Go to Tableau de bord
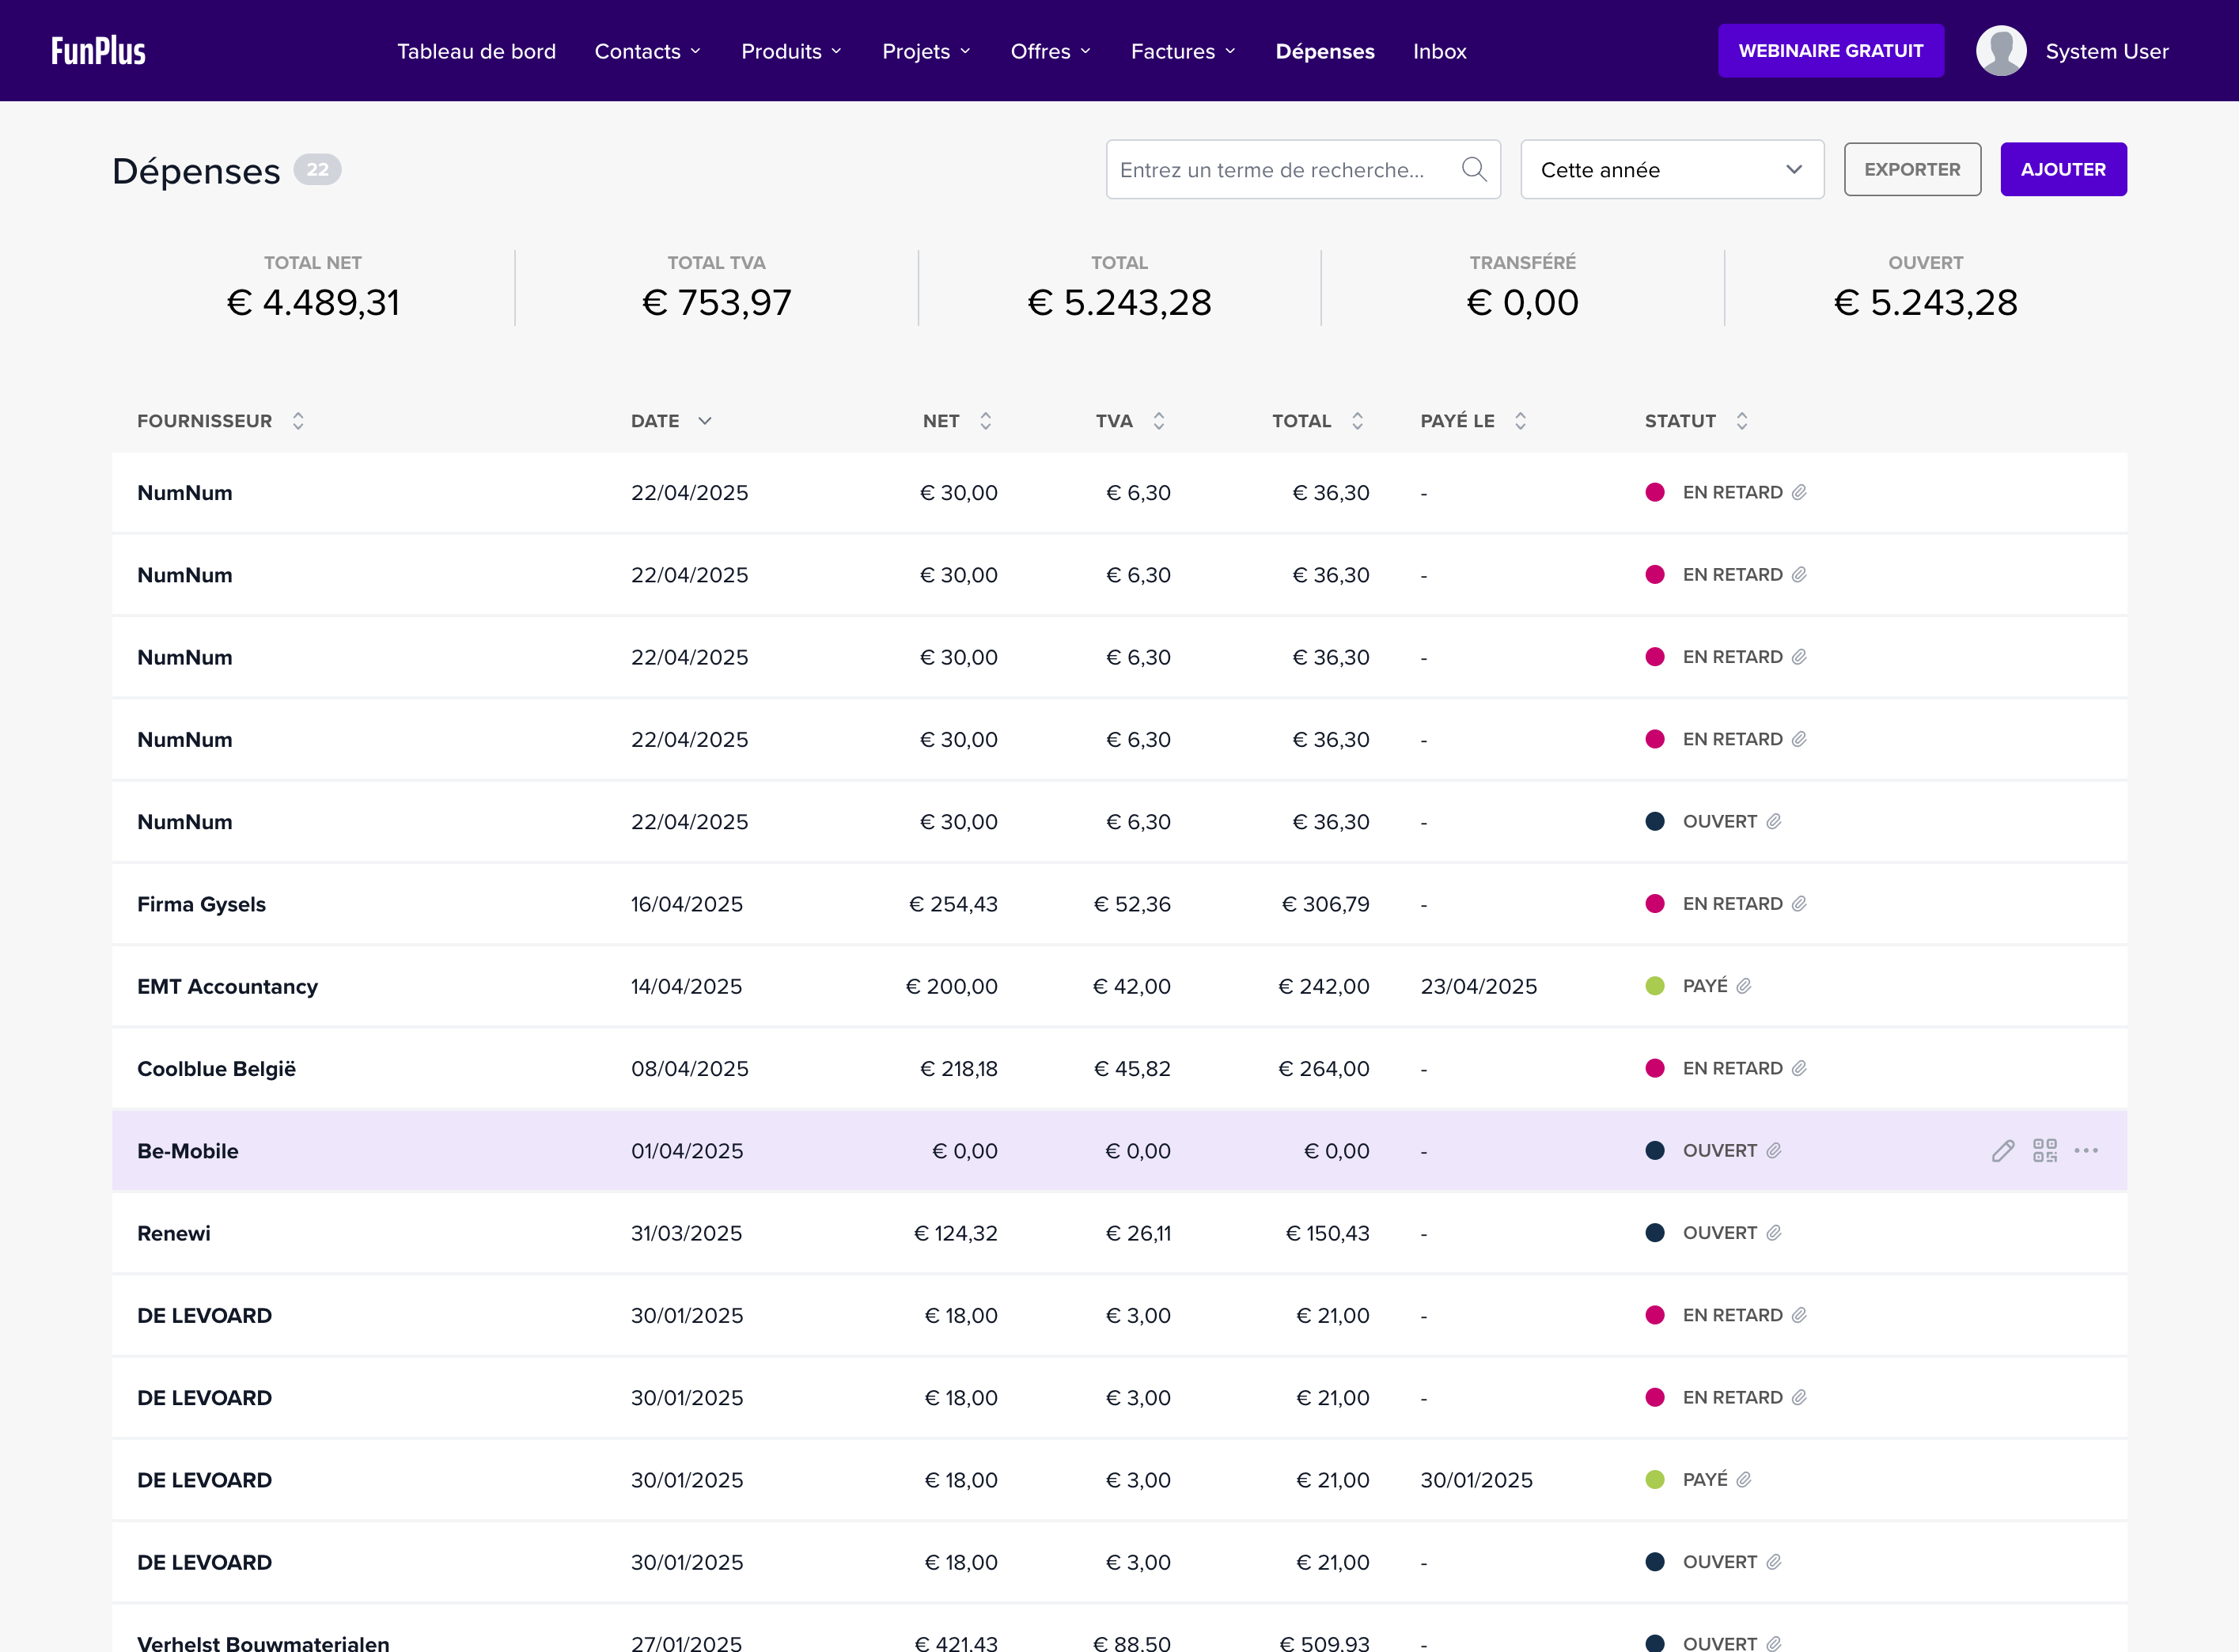This screenshot has width=2239, height=1652. click(476, 51)
